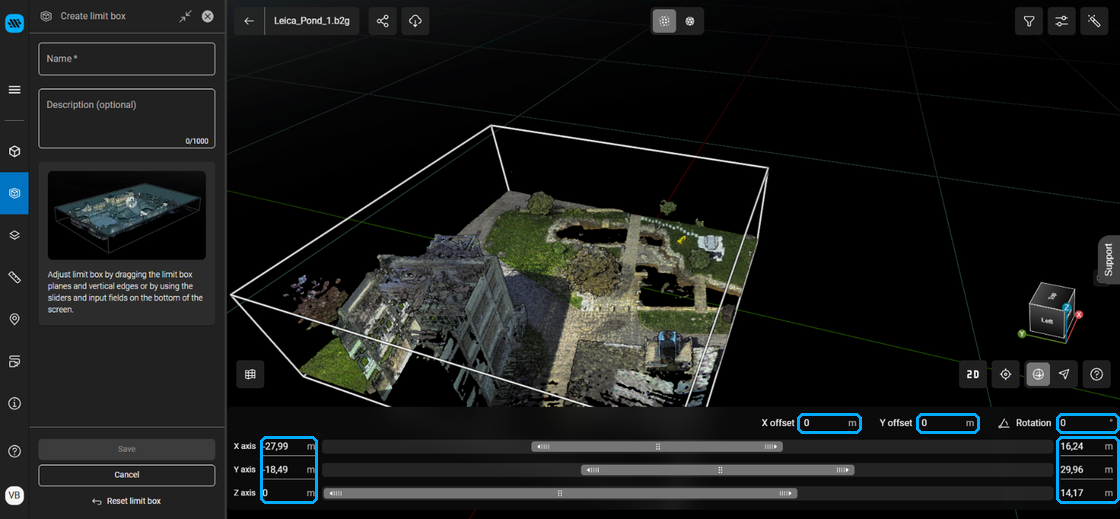Click the app logo icon
This screenshot has height=519, width=1120.
[x=14, y=24]
